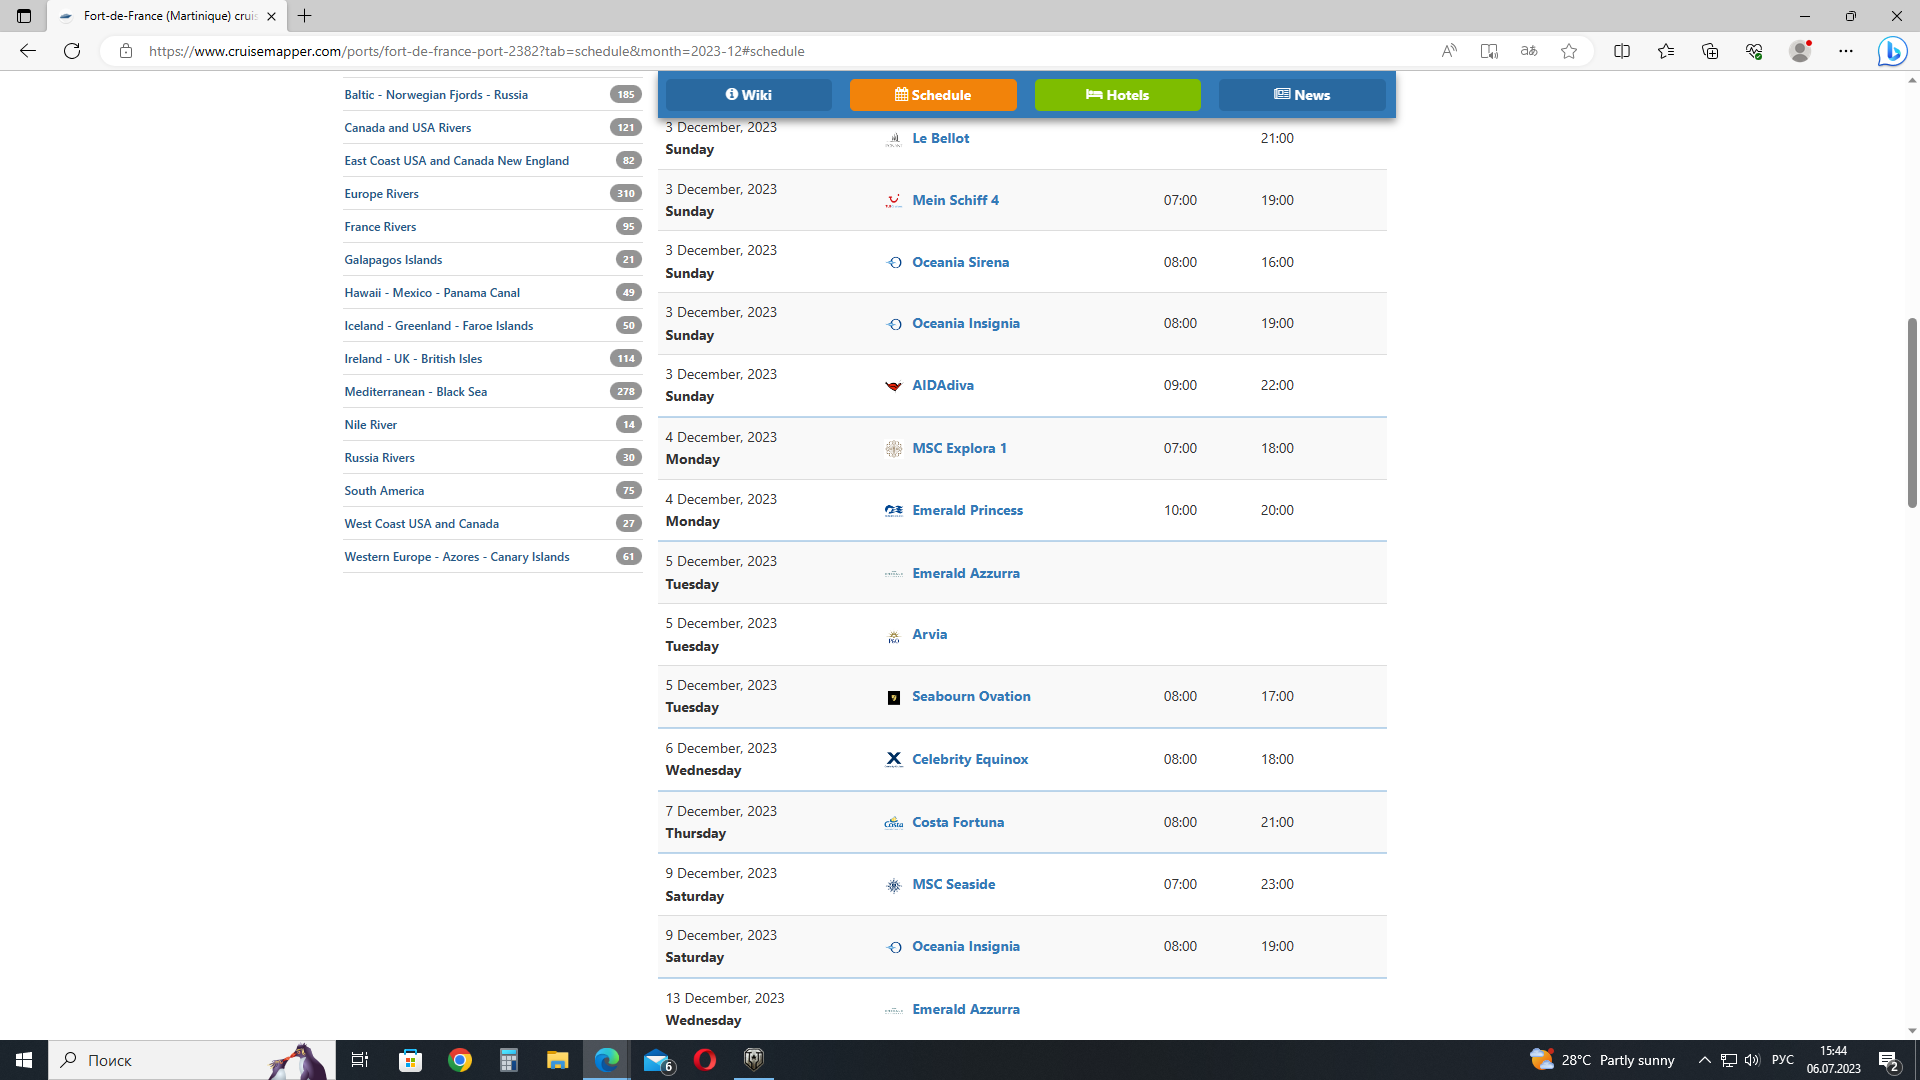Open the Collections icon
This screenshot has height=1080, width=1920.
(1710, 51)
